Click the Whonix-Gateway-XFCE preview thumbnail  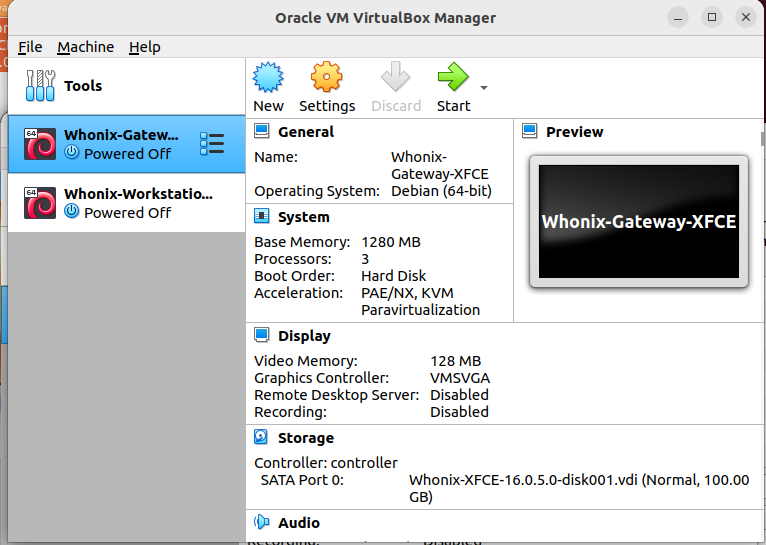[638, 222]
